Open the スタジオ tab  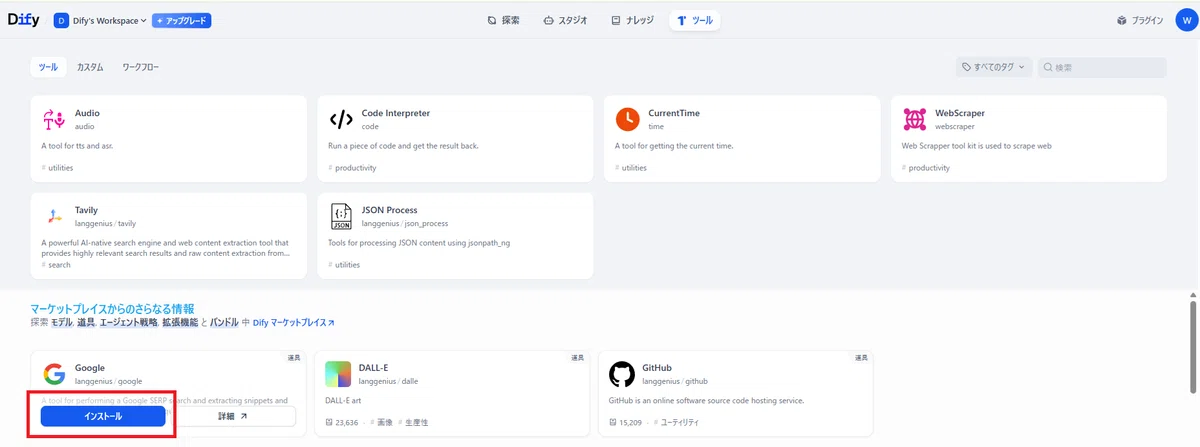click(x=565, y=20)
